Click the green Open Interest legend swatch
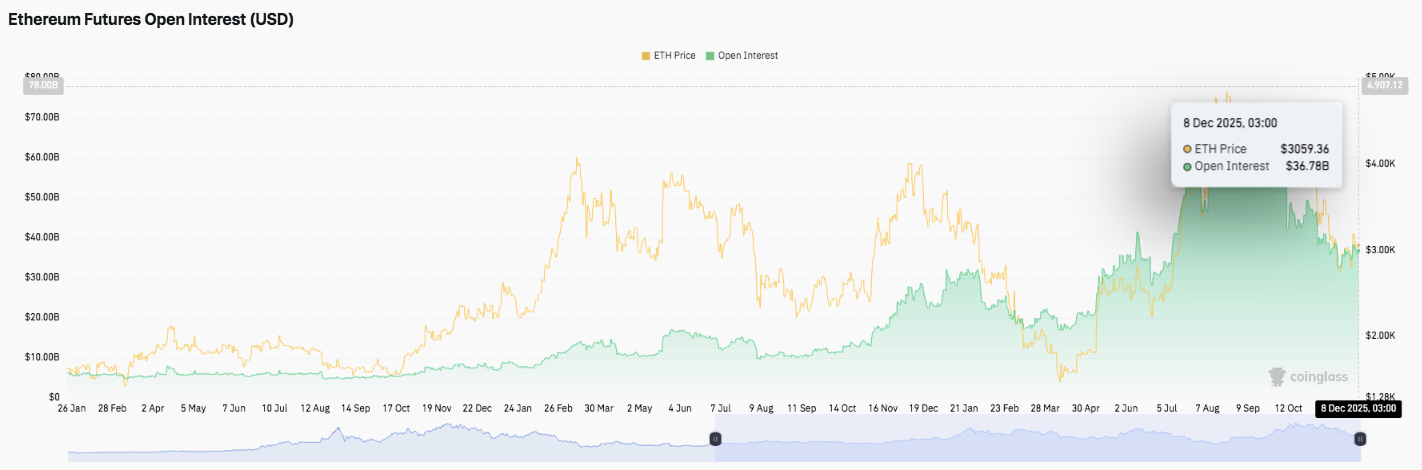Image resolution: width=1422 pixels, height=470 pixels. coord(711,56)
